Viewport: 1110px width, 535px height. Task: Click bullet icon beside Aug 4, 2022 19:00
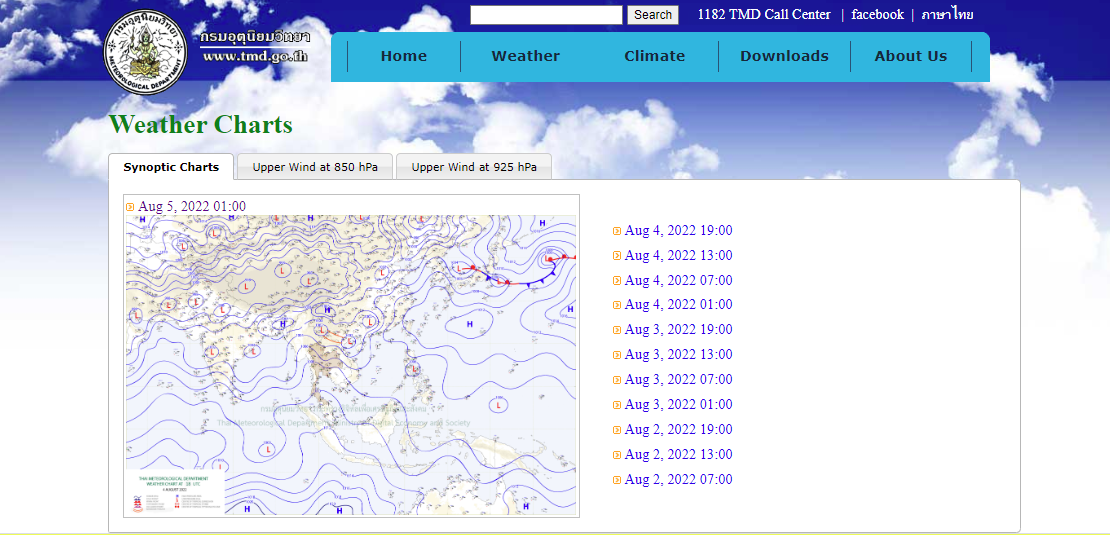(617, 231)
